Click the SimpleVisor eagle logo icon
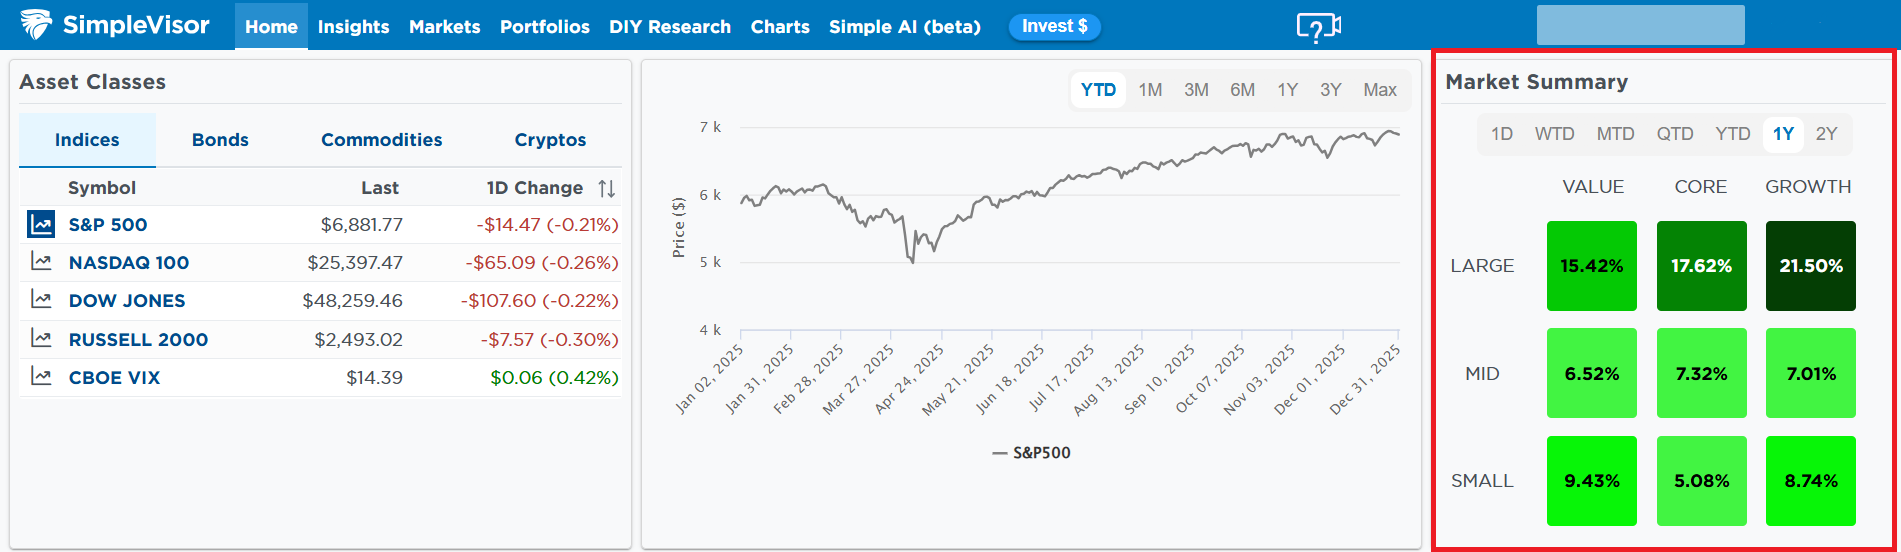Image resolution: width=1901 pixels, height=552 pixels. point(36,25)
